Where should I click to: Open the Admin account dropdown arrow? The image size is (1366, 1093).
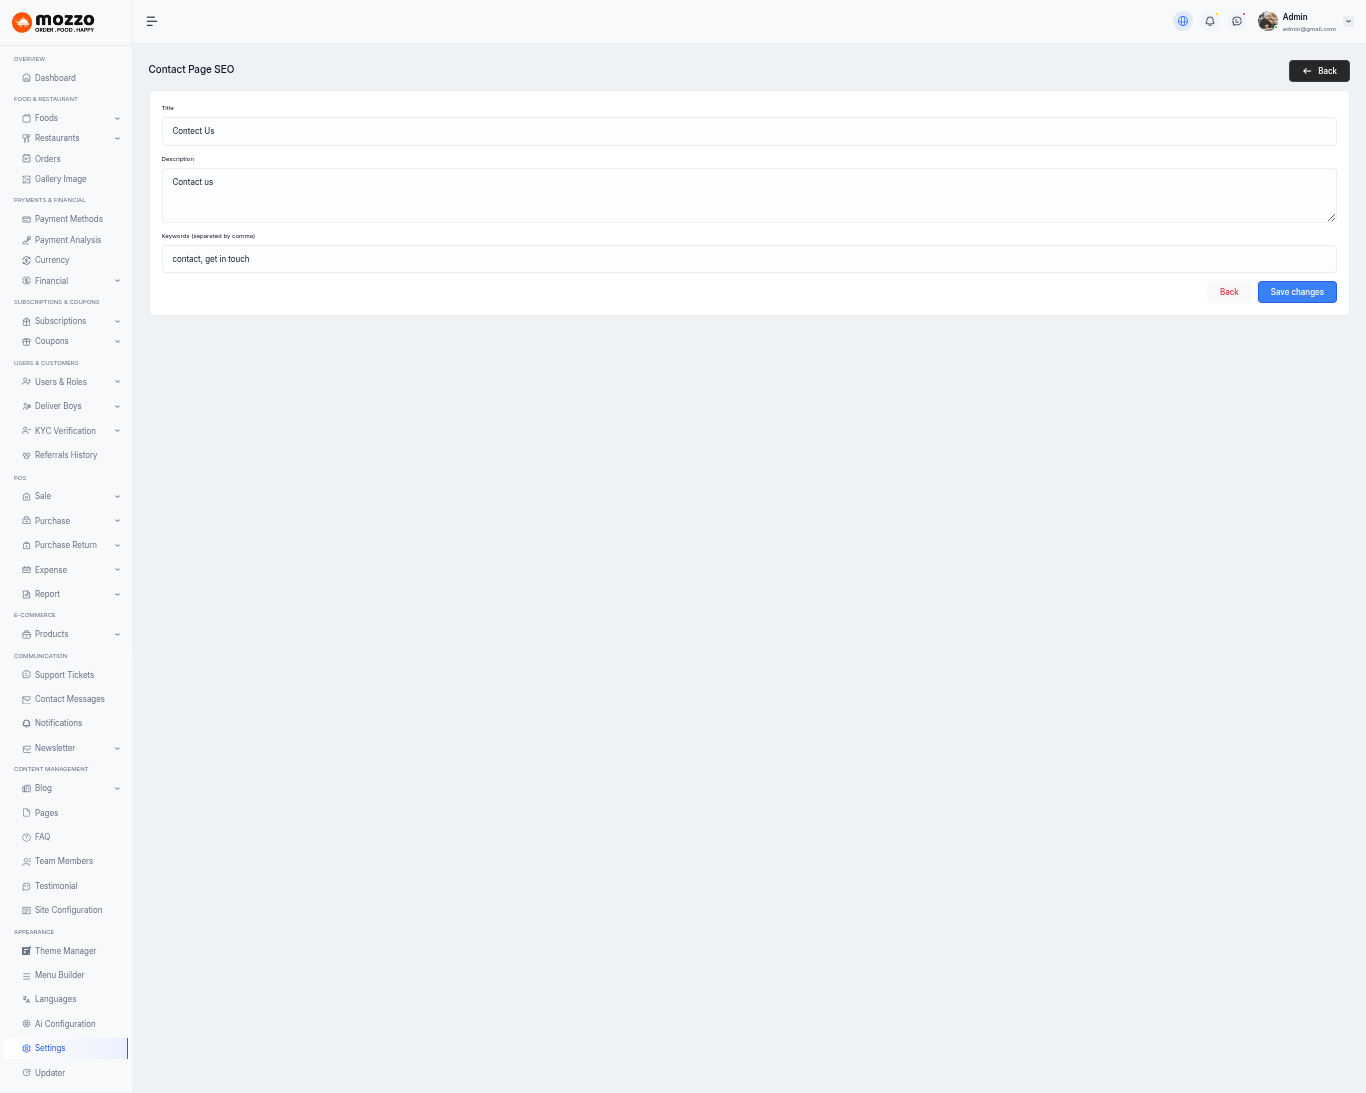point(1348,21)
